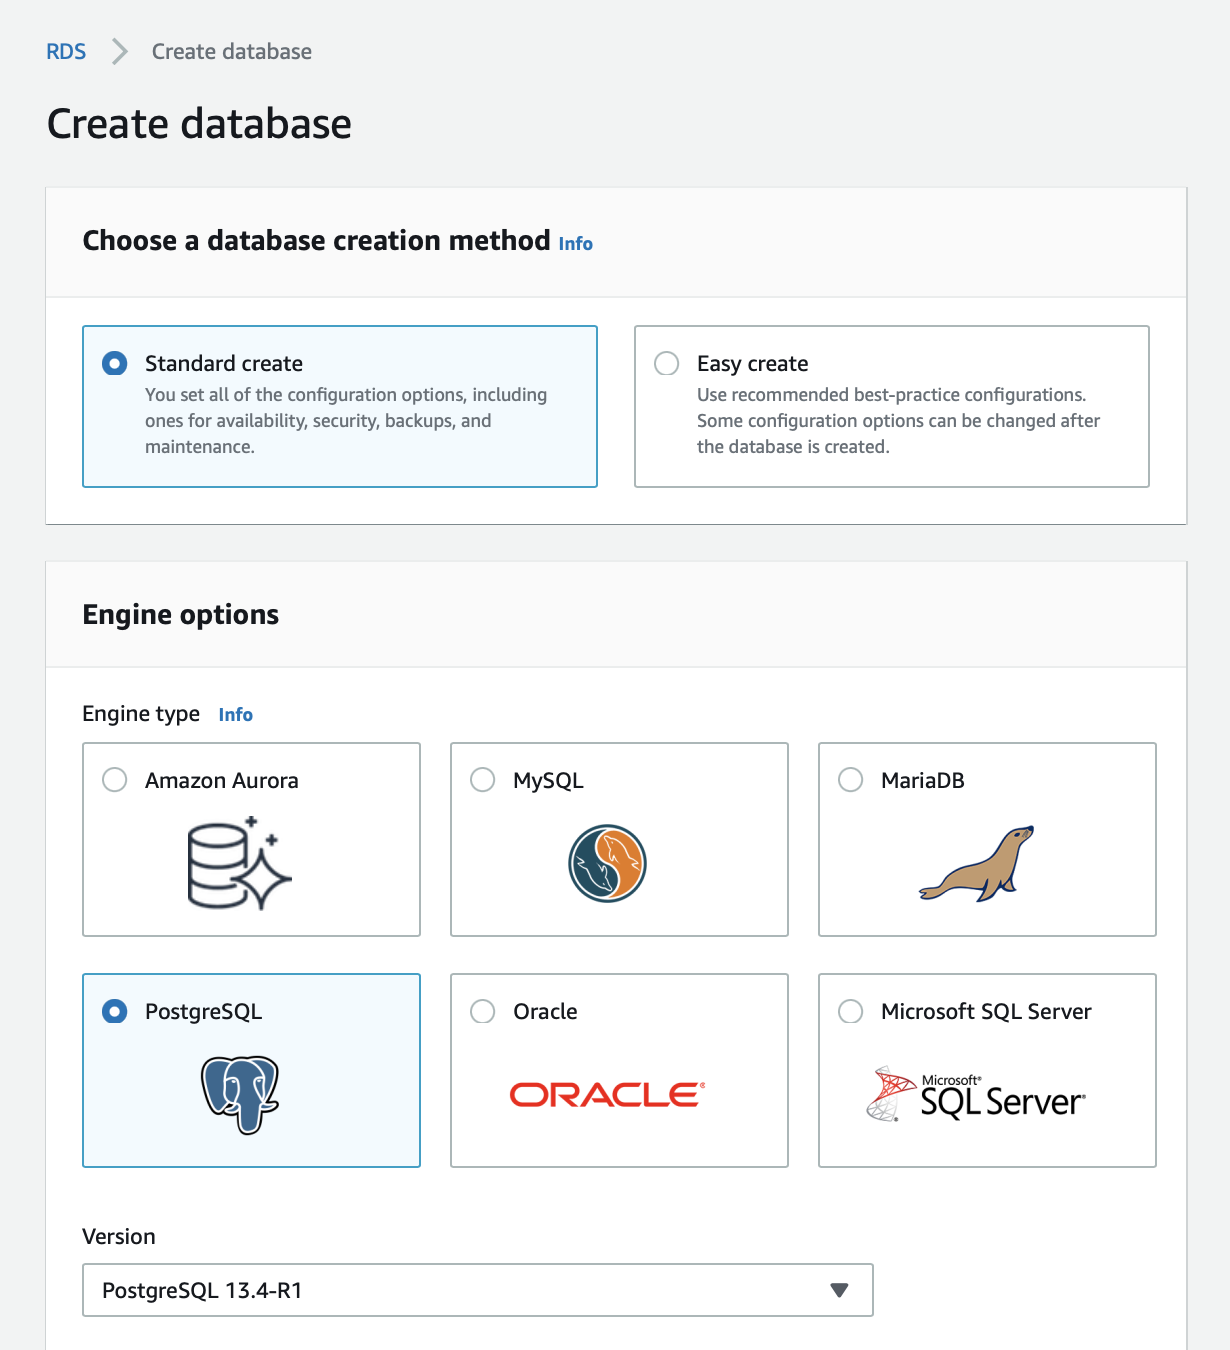Viewport: 1230px width, 1350px height.
Task: Click the MariaDB label text
Action: click(923, 780)
